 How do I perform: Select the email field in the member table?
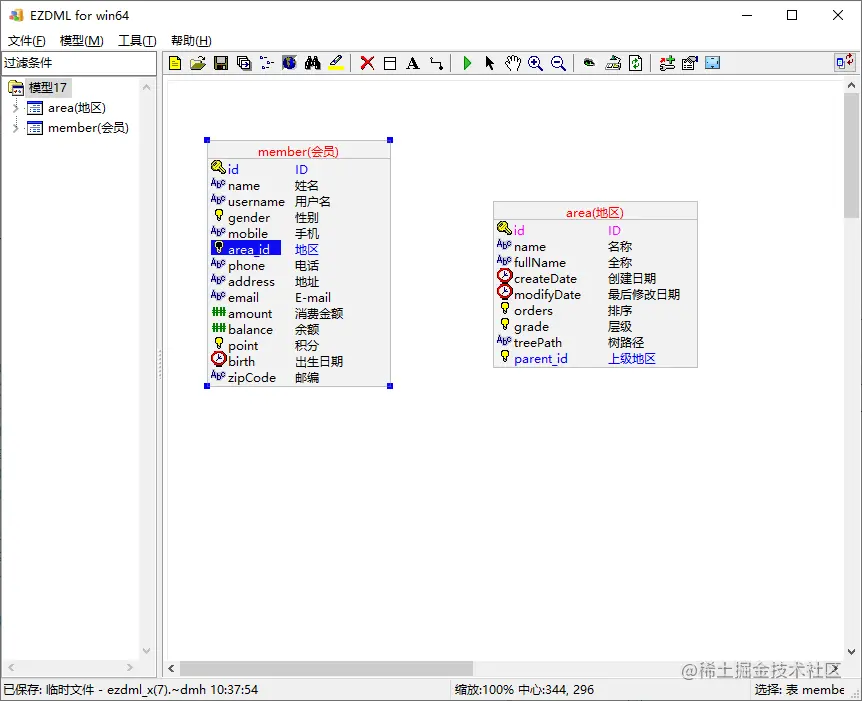coord(244,297)
